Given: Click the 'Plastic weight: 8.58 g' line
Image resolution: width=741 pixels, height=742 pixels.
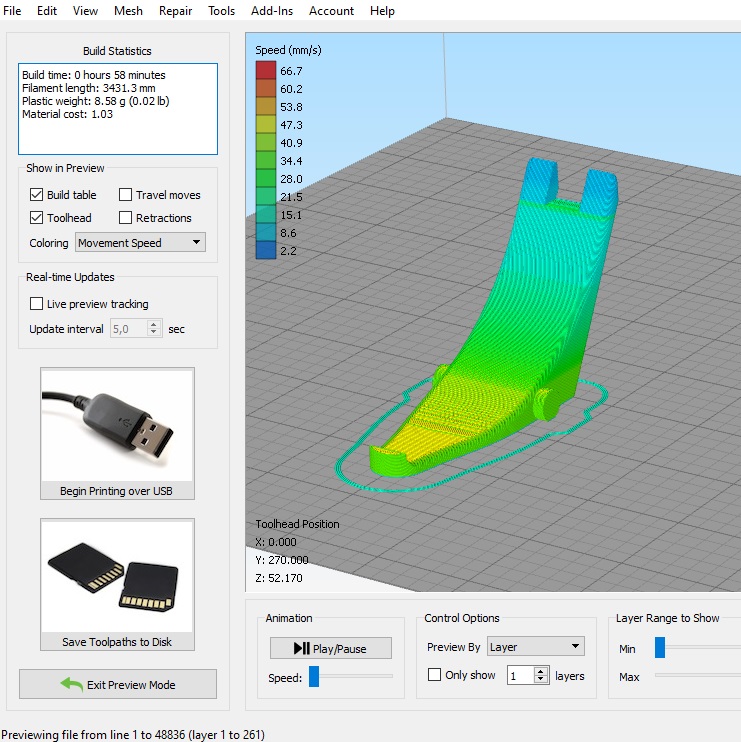Looking at the screenshot, I should [96, 101].
